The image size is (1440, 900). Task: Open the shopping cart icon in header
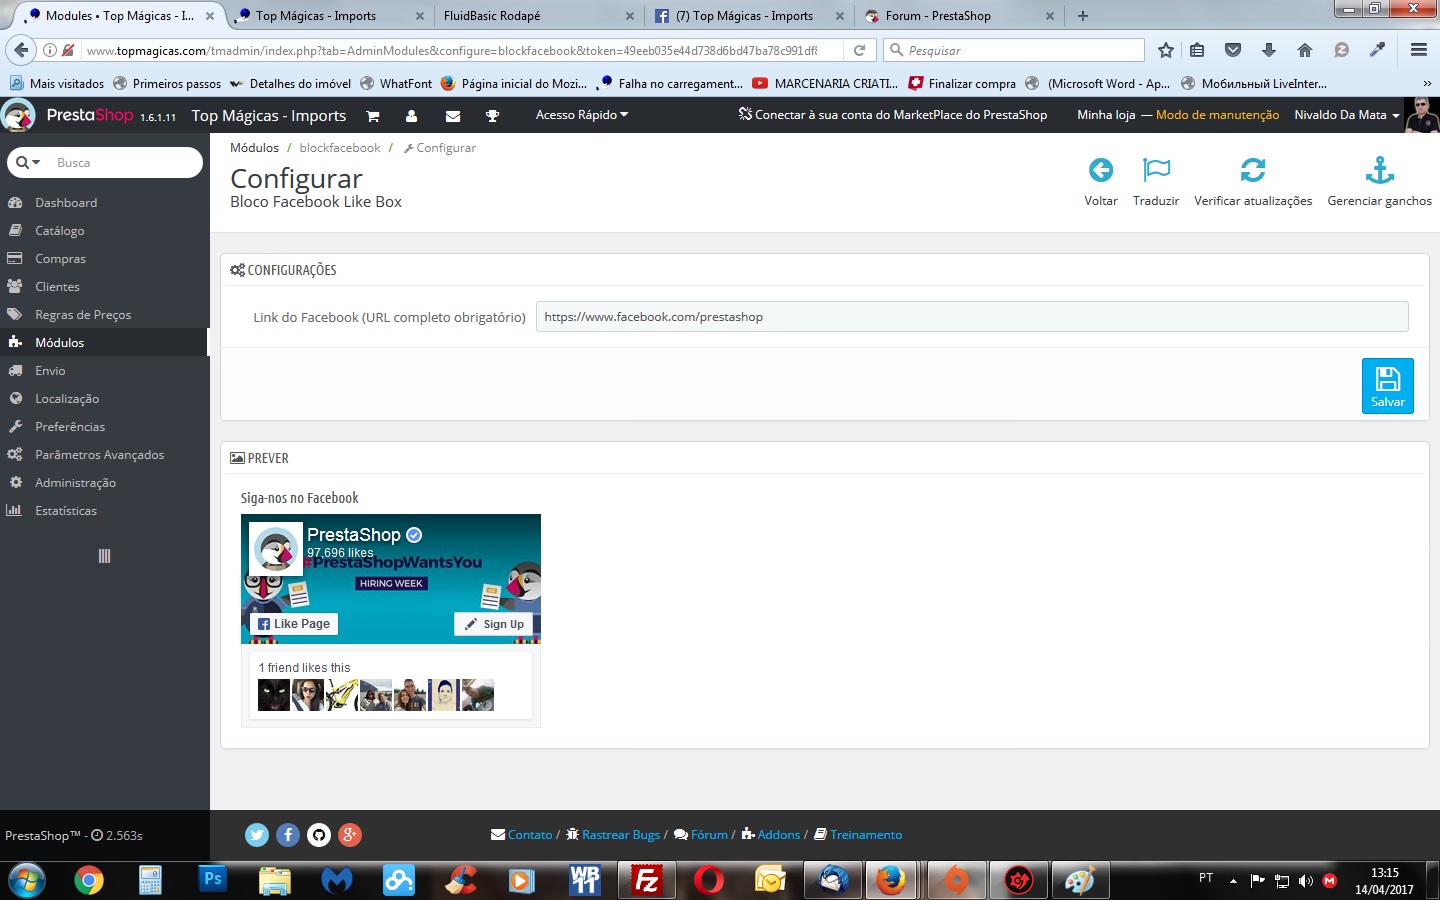pos(373,116)
